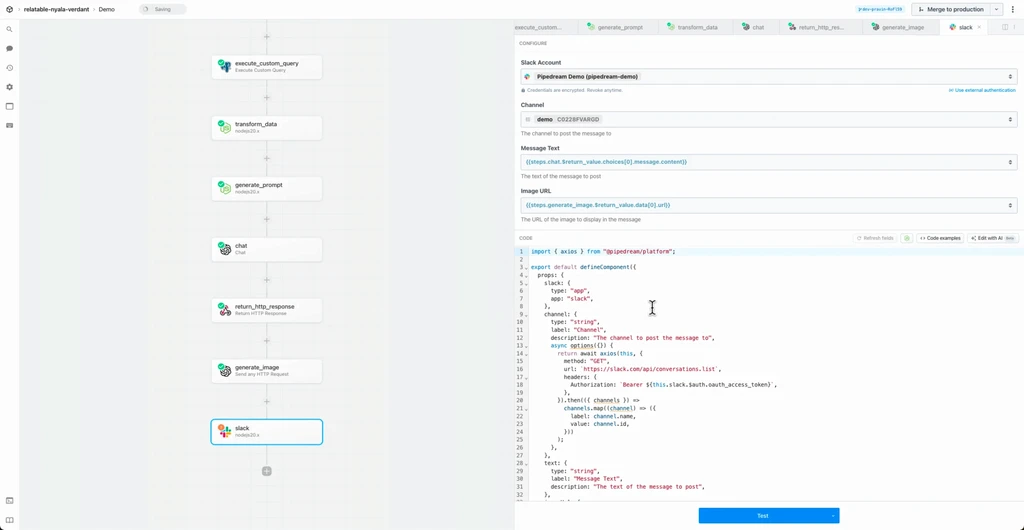Collapse code fold at line 9

point(525,314)
